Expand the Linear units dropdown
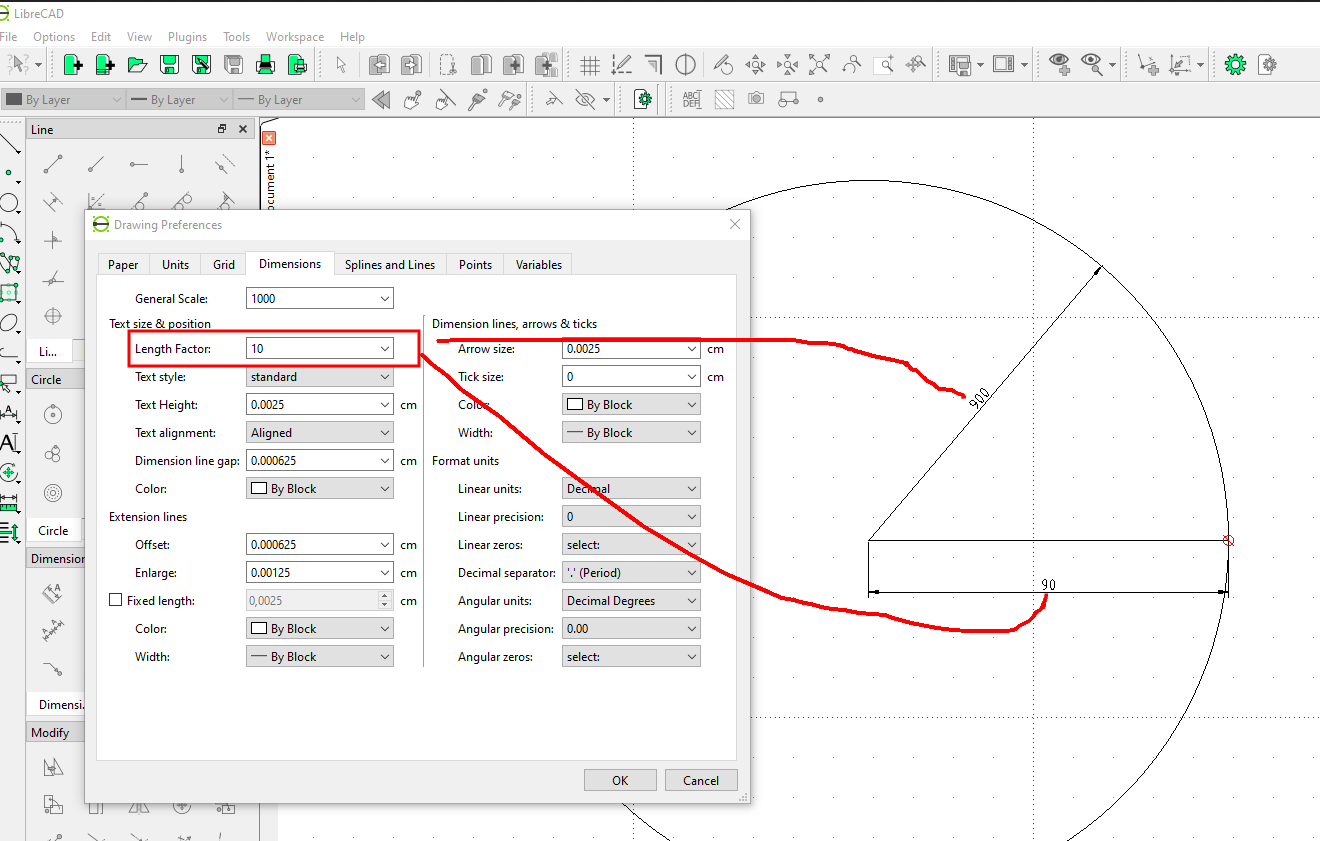Screen dimensions: 1320x841 point(631,489)
